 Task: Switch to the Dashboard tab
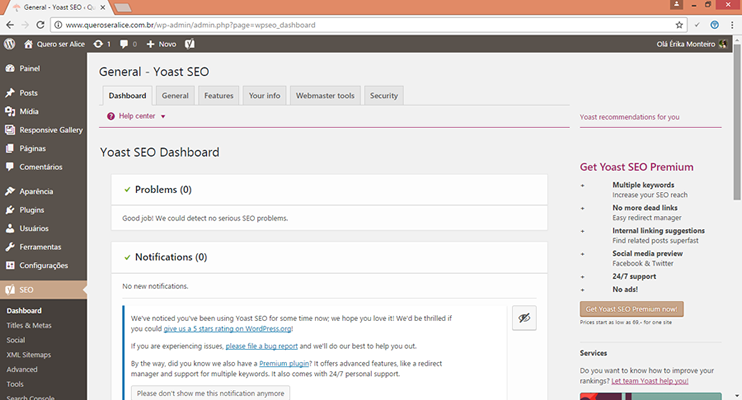(127, 96)
